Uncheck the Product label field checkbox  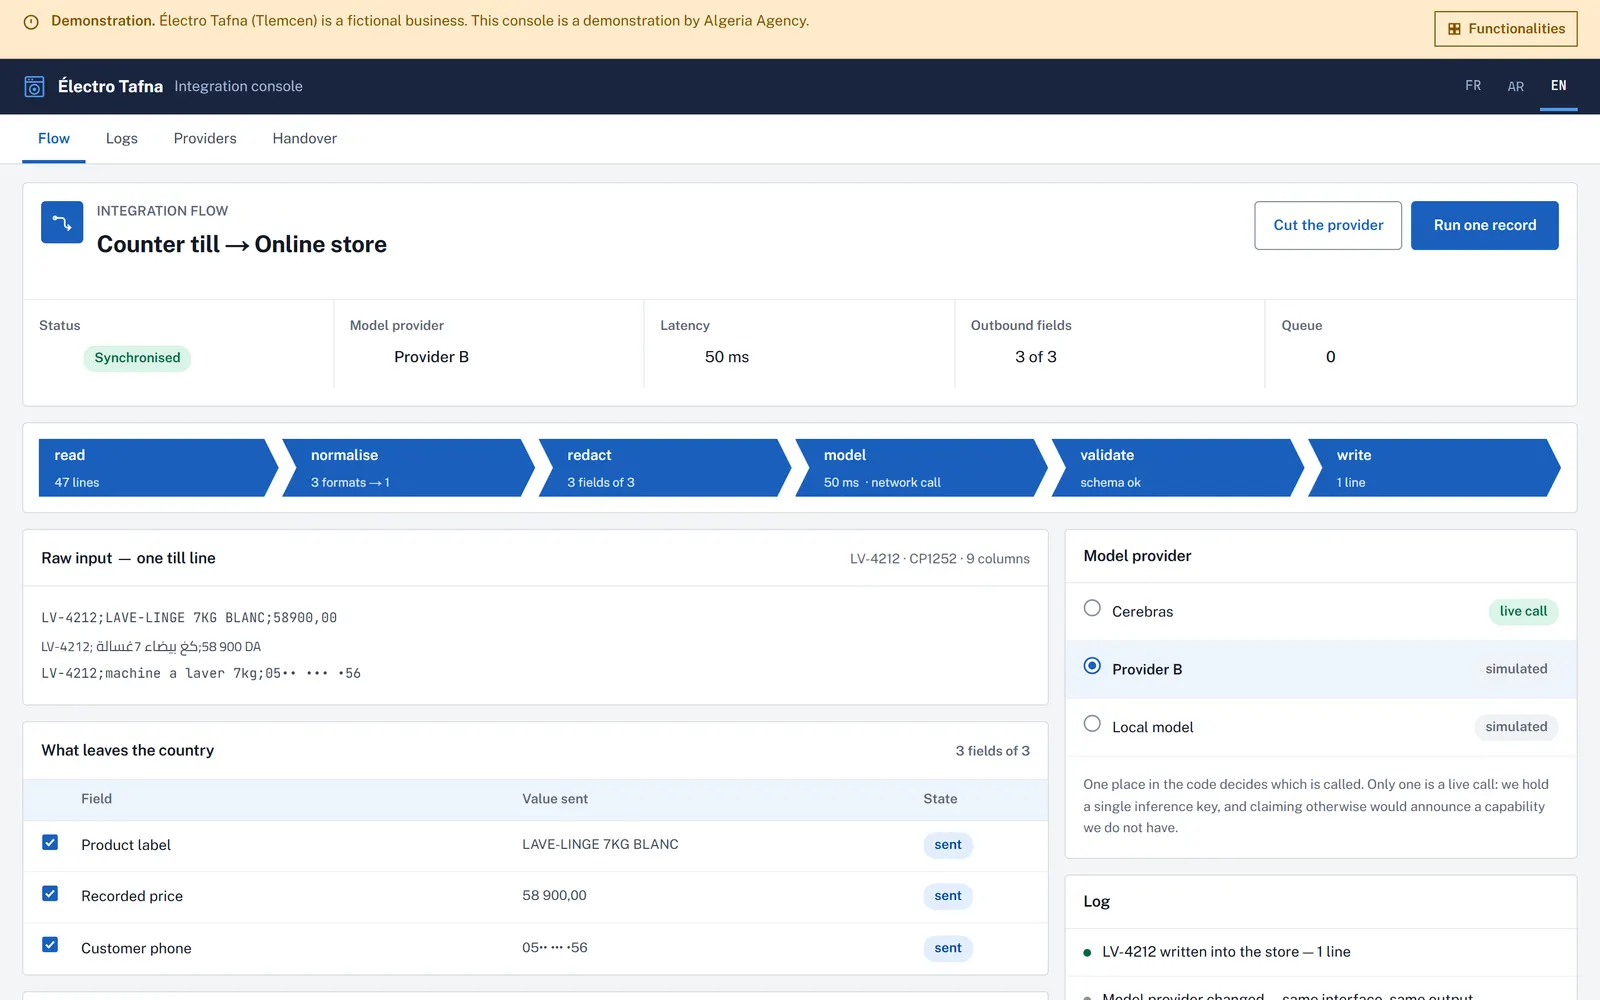(x=50, y=843)
